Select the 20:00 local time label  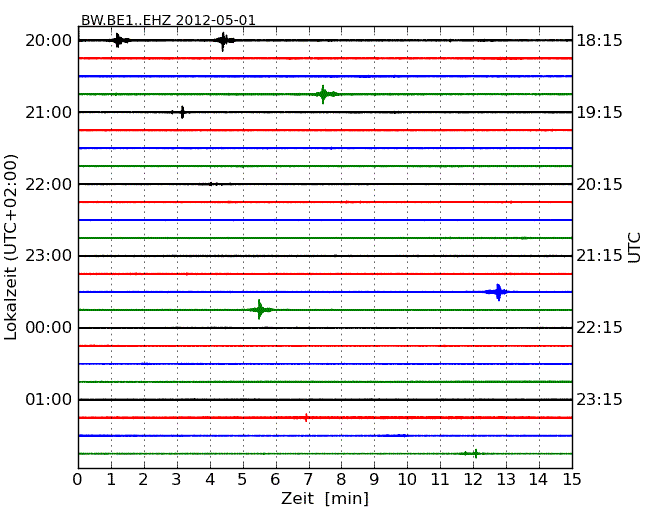49,41
